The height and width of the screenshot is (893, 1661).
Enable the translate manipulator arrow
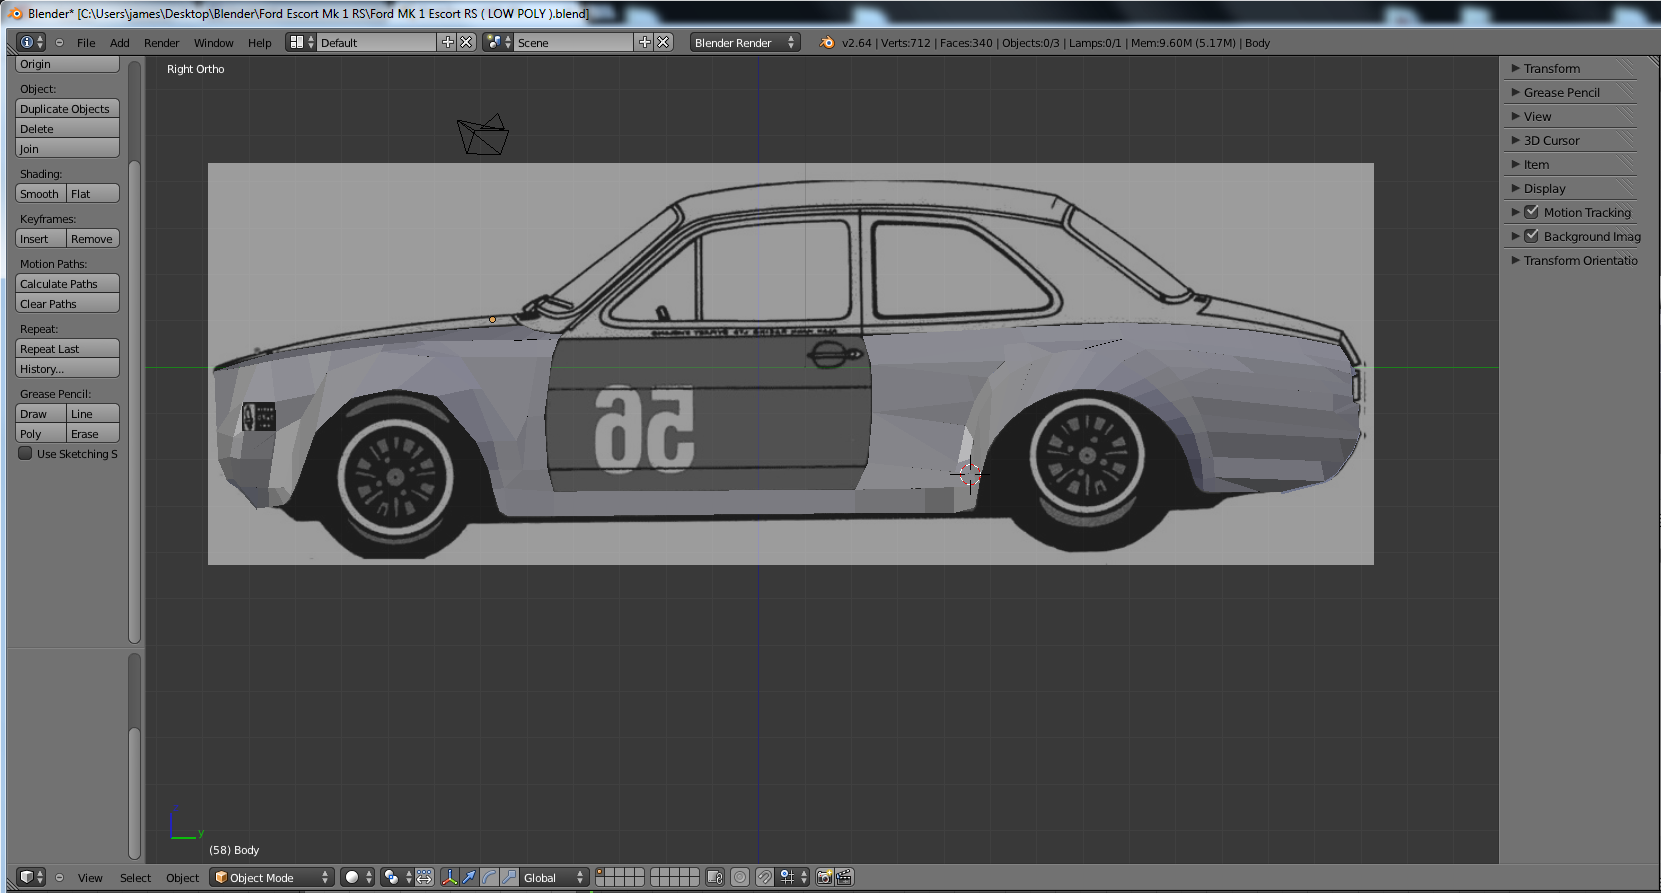click(469, 877)
